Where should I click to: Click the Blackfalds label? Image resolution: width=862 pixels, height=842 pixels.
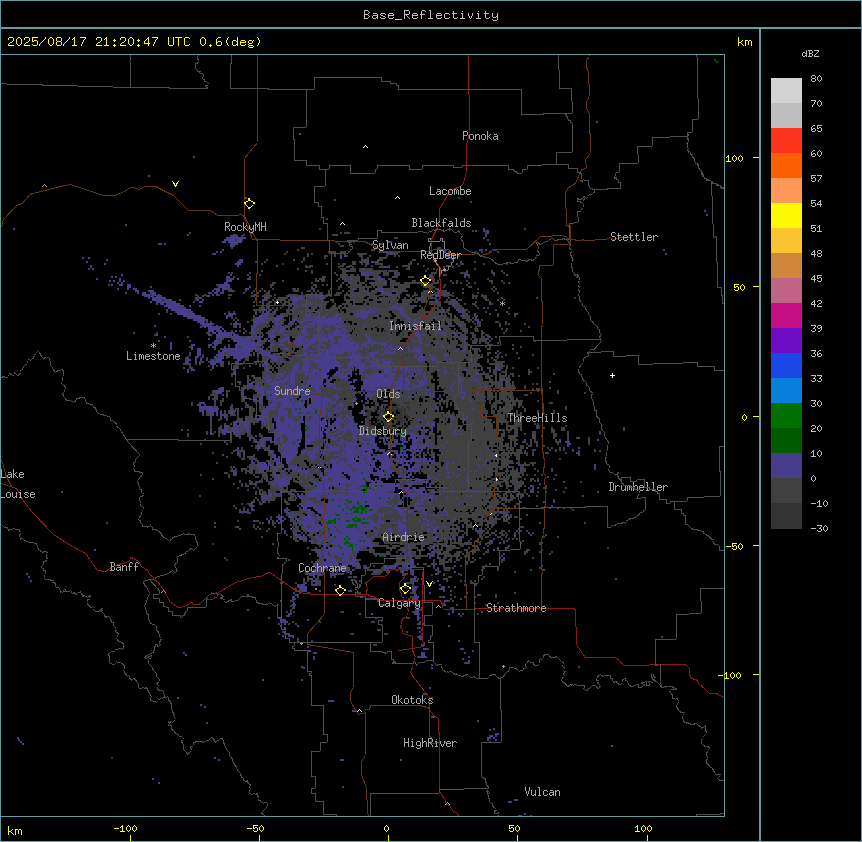pos(441,223)
